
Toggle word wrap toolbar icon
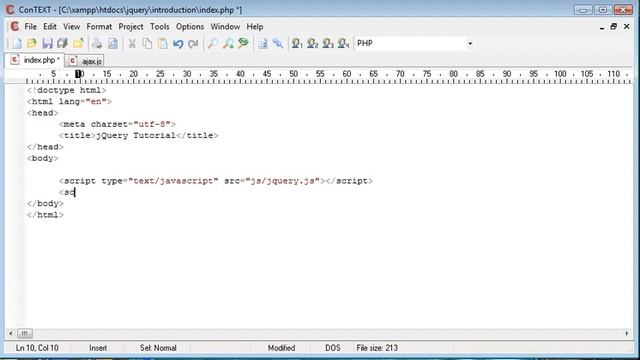[x=263, y=43]
